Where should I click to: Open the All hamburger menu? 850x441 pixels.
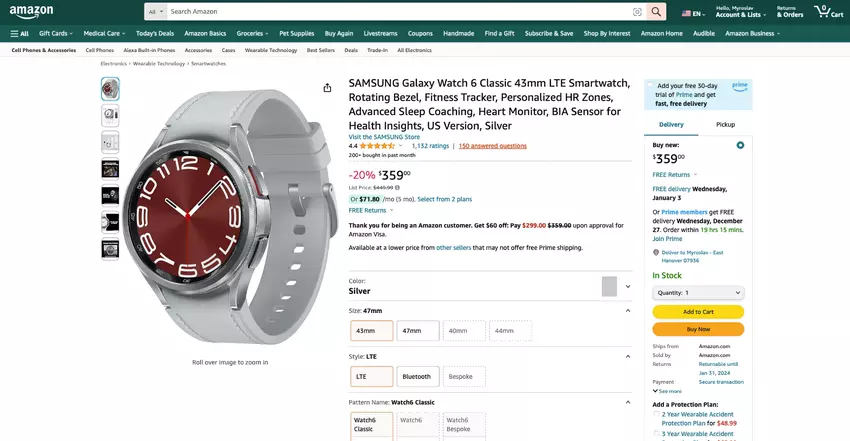click(x=19, y=33)
